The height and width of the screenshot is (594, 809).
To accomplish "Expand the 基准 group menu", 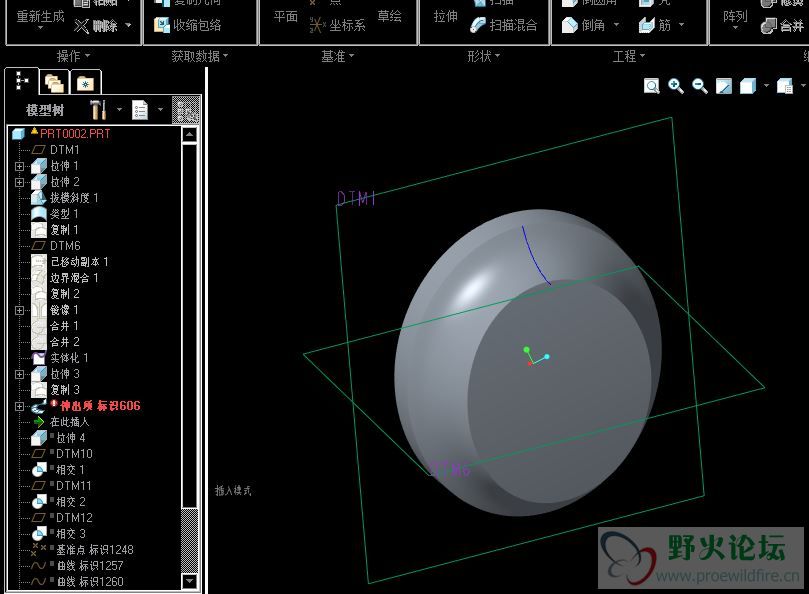I will (337, 56).
